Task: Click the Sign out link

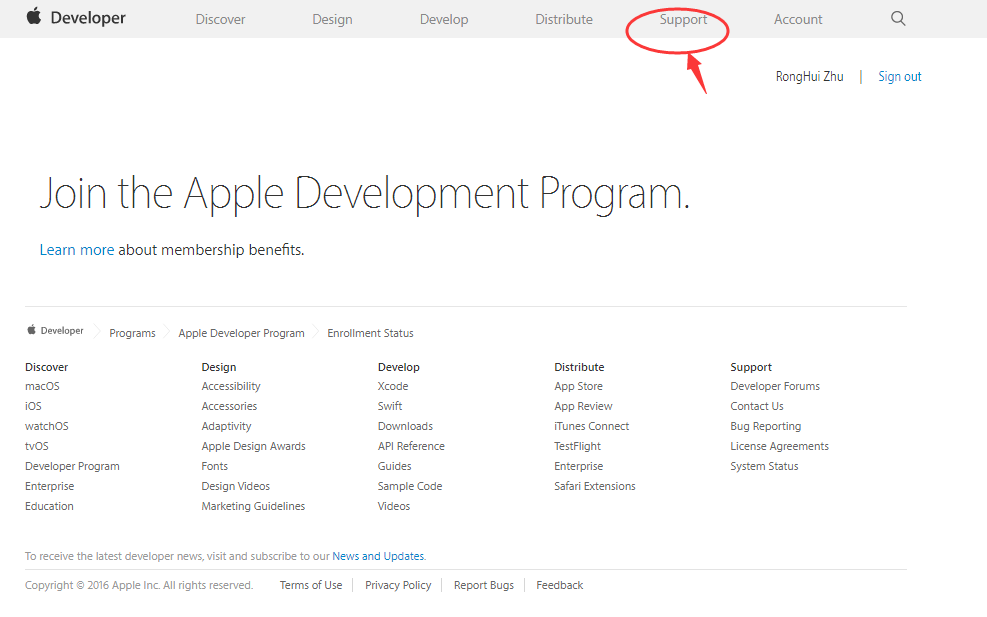Action: [x=899, y=76]
